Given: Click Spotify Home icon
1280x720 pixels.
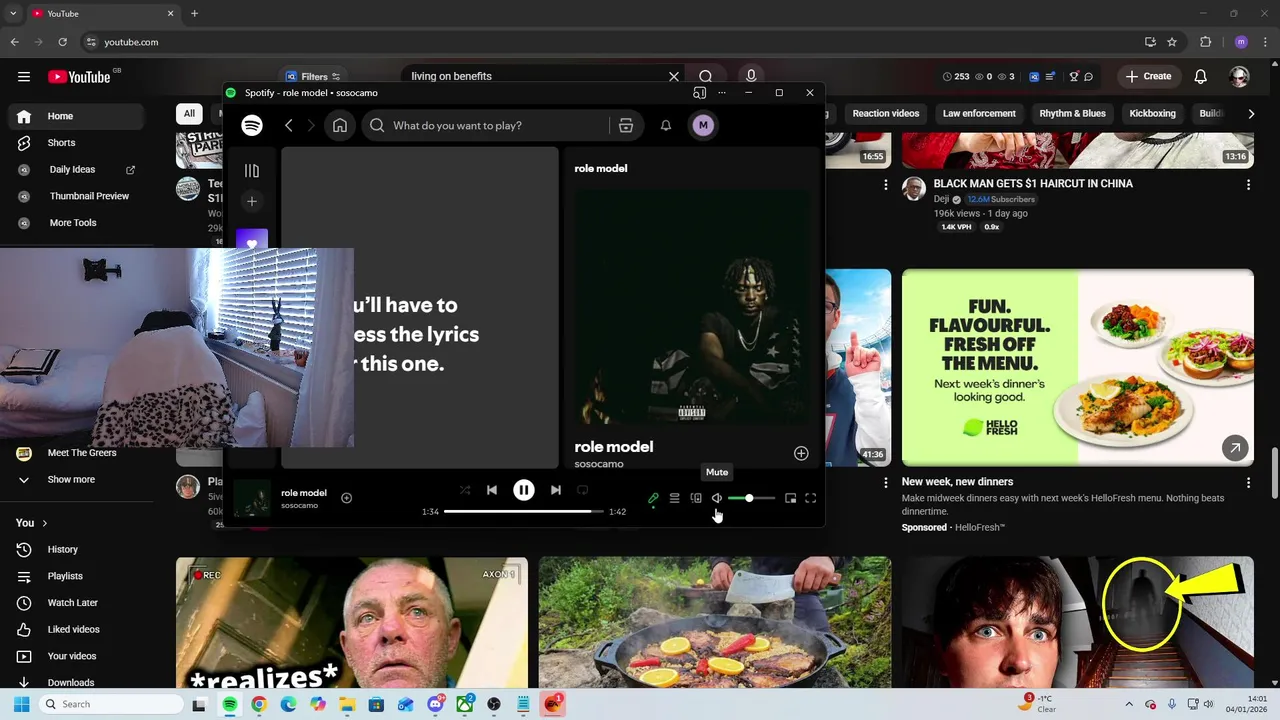Looking at the screenshot, I should pyautogui.click(x=340, y=125).
